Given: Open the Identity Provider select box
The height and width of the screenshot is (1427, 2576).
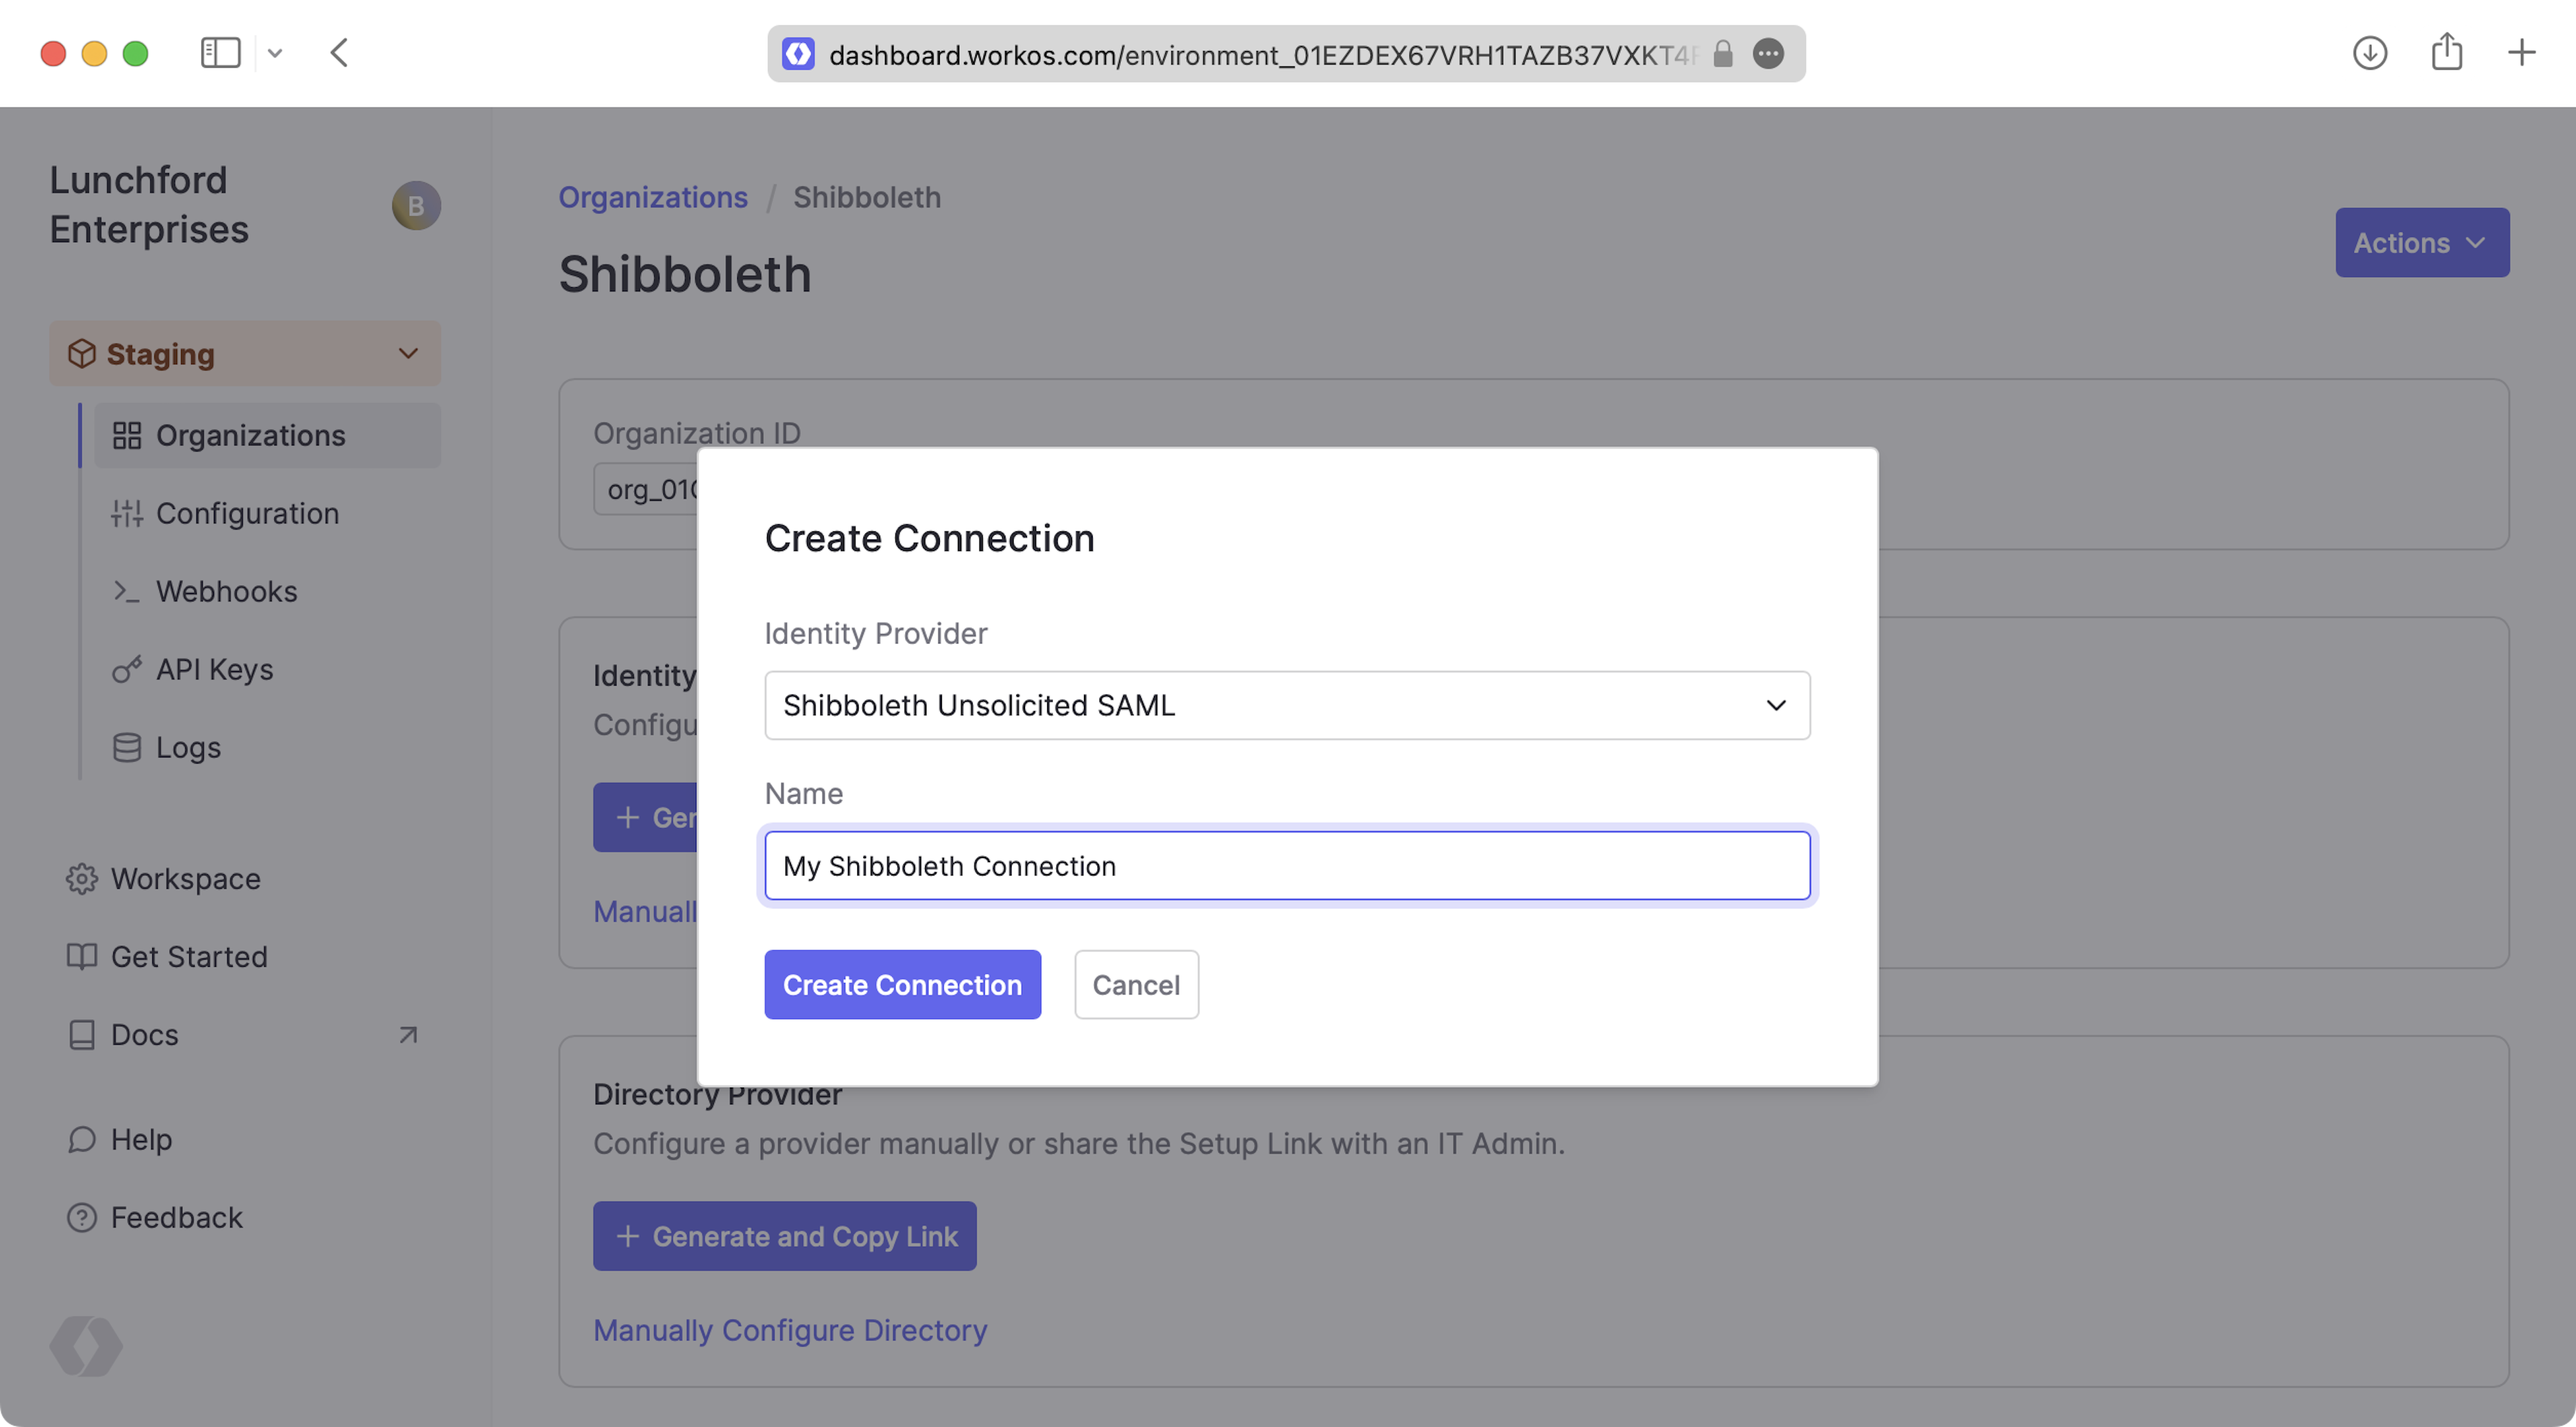Looking at the screenshot, I should [x=1286, y=706].
